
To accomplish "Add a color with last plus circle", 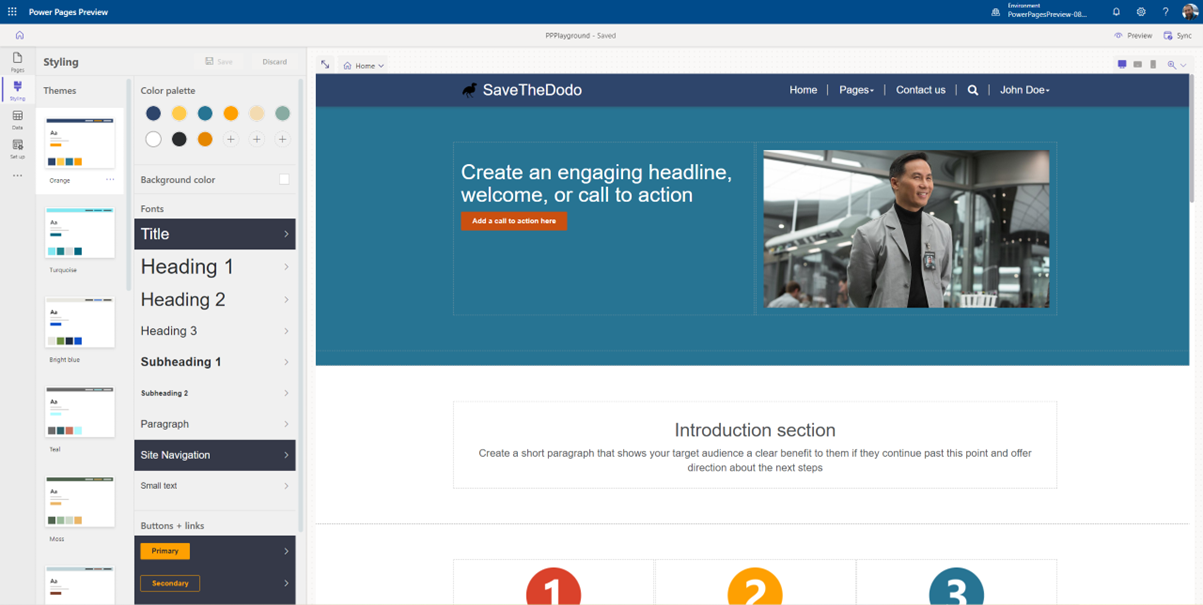I will pyautogui.click(x=283, y=140).
